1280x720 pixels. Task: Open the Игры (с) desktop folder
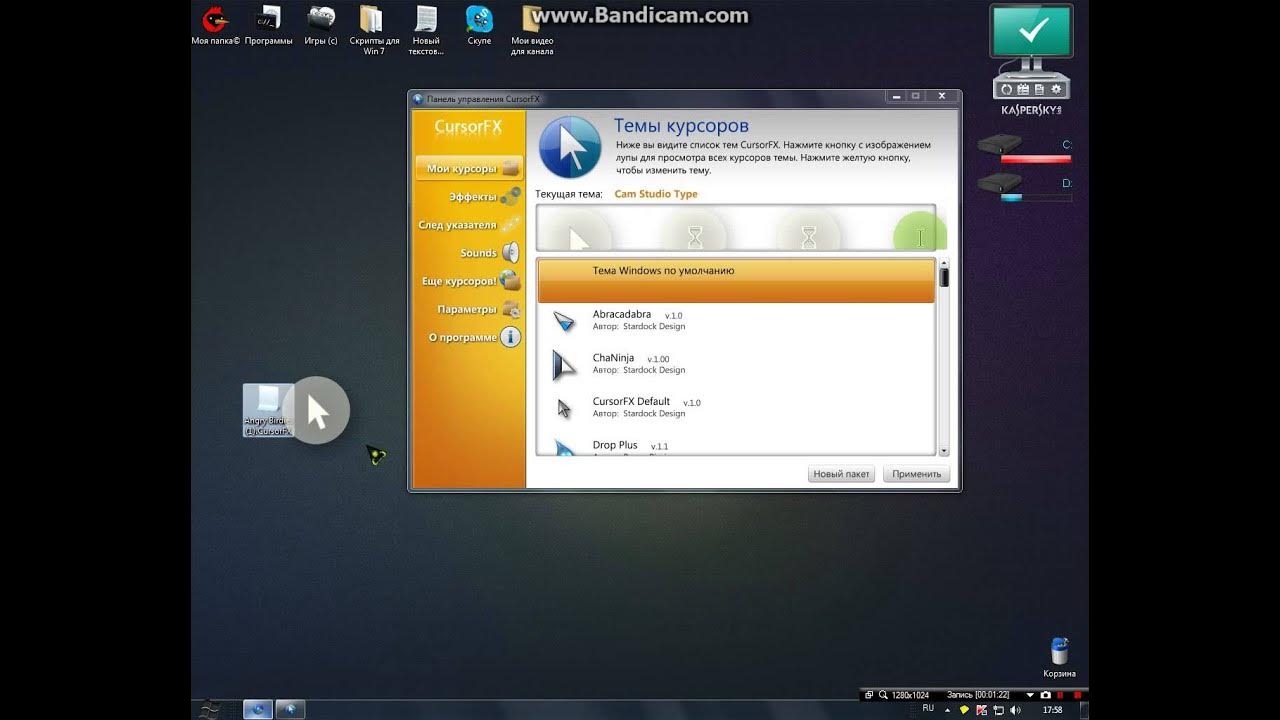point(321,26)
